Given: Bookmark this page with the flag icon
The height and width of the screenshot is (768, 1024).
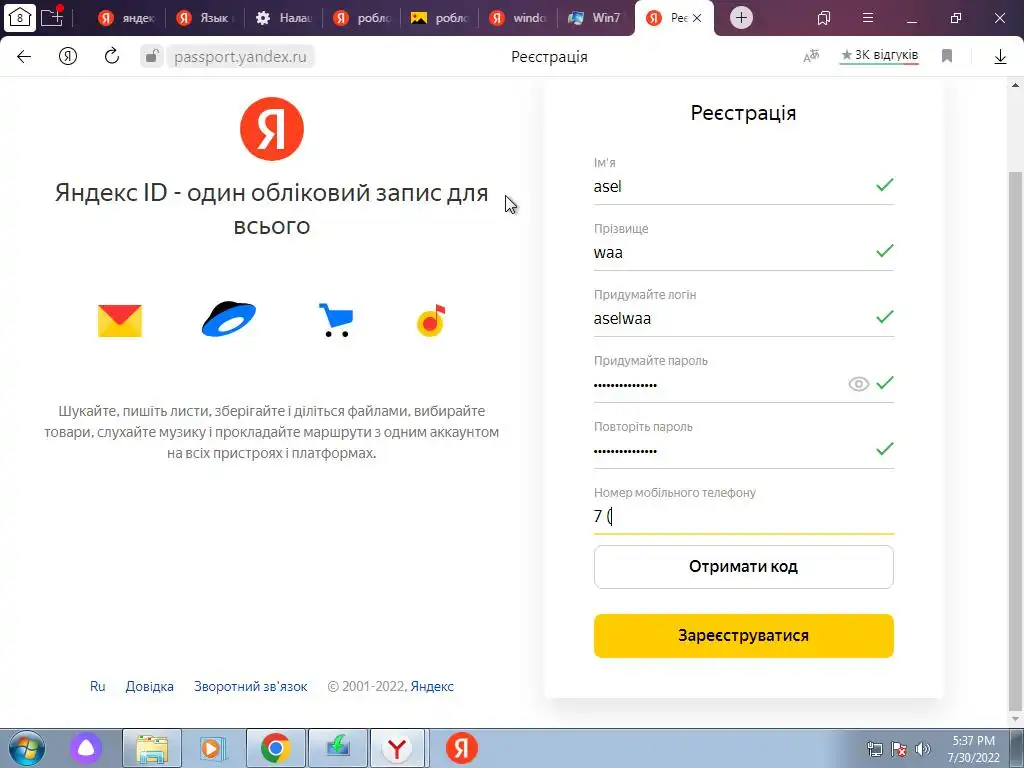Looking at the screenshot, I should [947, 56].
